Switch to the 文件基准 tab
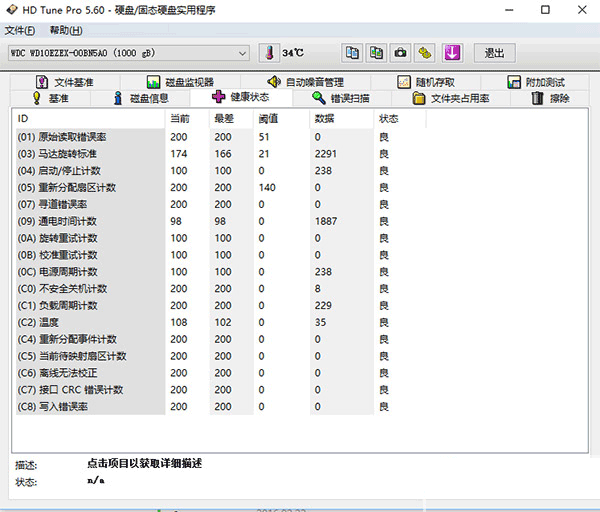 click(65, 82)
